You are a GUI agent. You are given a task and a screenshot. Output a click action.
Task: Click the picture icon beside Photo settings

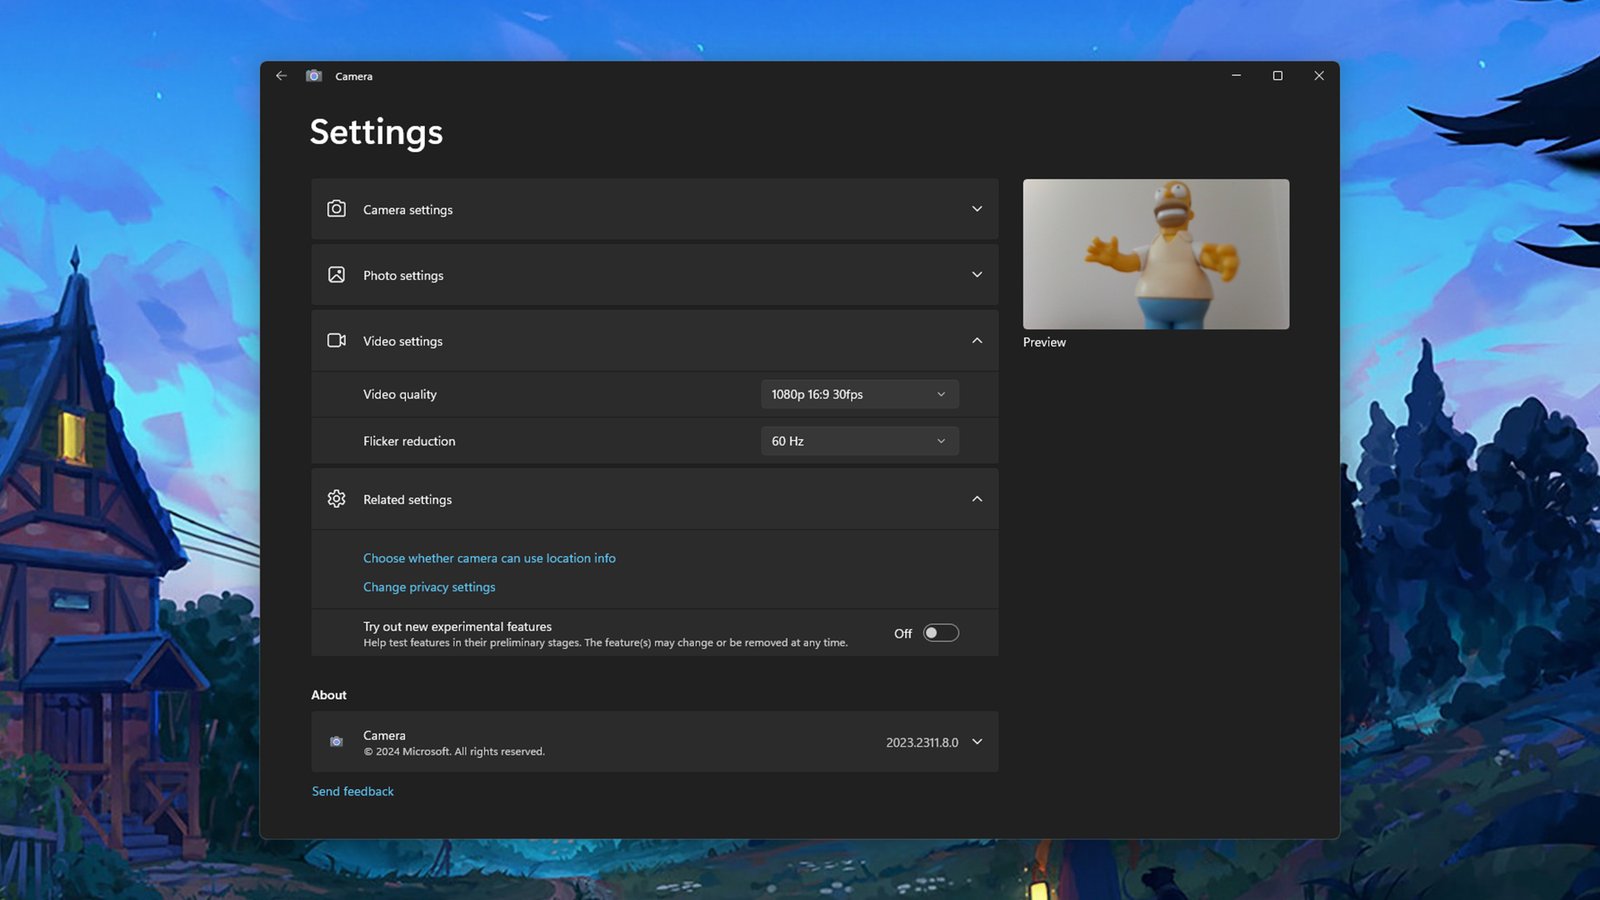[336, 275]
